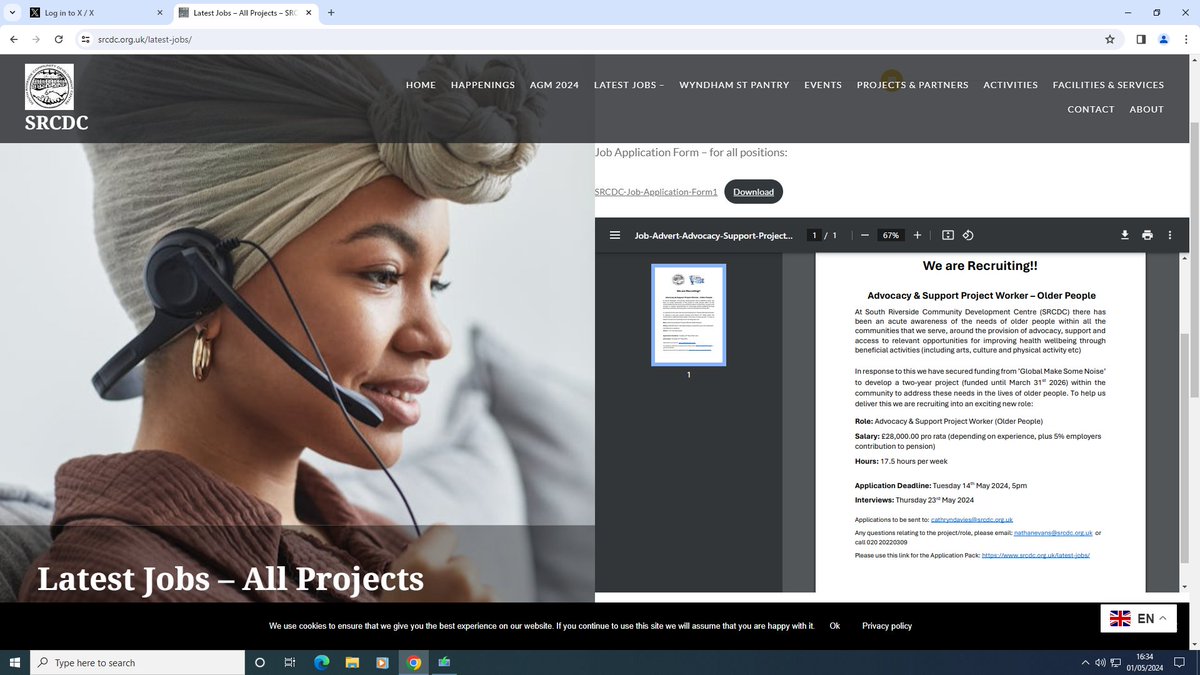Click the Download button for application form
The width and height of the screenshot is (1200, 675).
(x=753, y=192)
